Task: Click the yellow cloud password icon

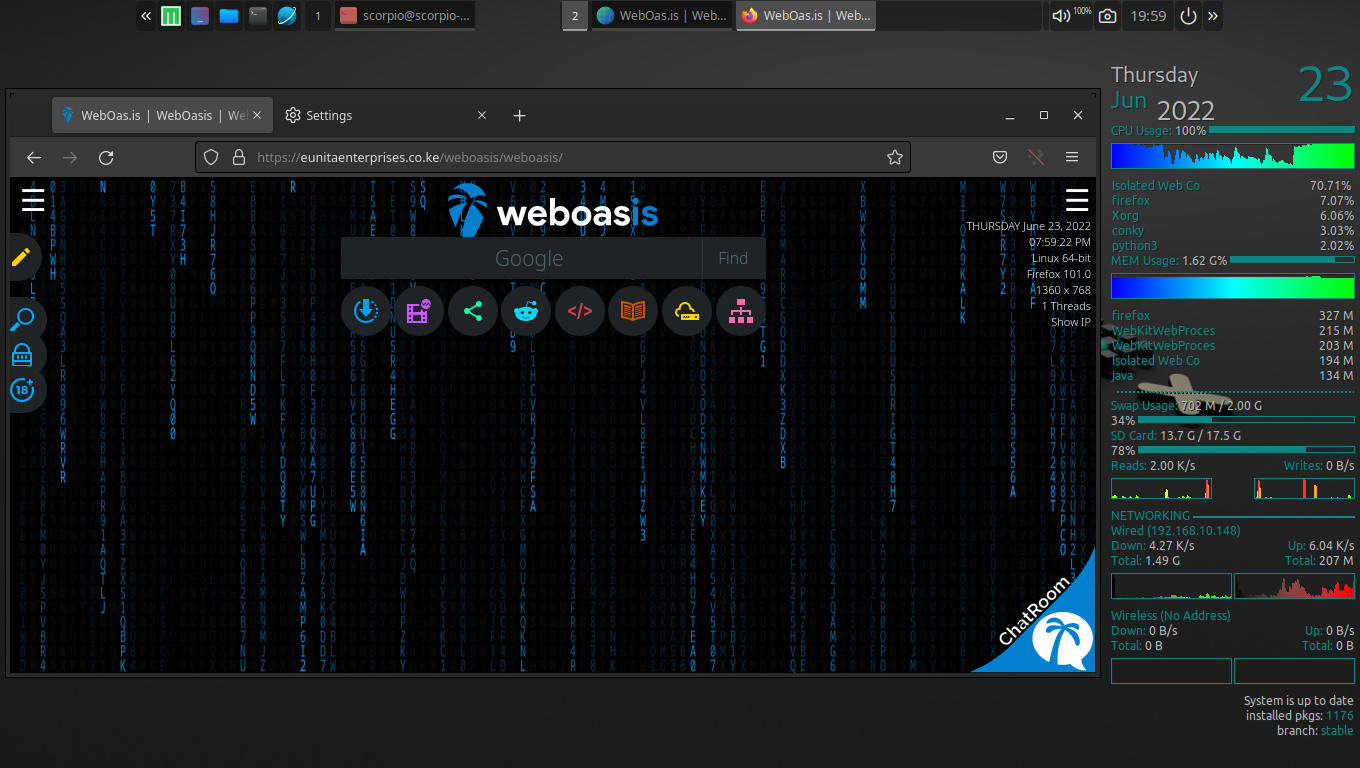Action: coord(687,311)
